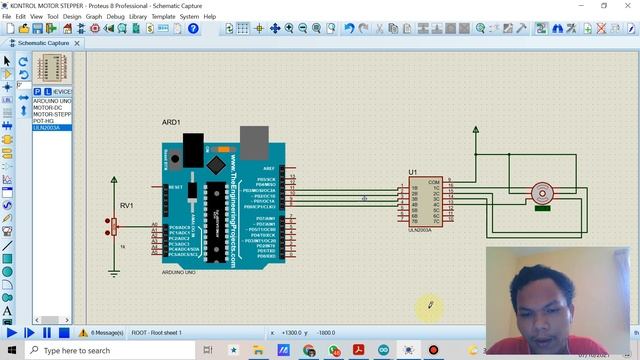This screenshot has width=640, height=360.
Task: Select ARDUINO UNO in devices list
Action: (x=52, y=101)
